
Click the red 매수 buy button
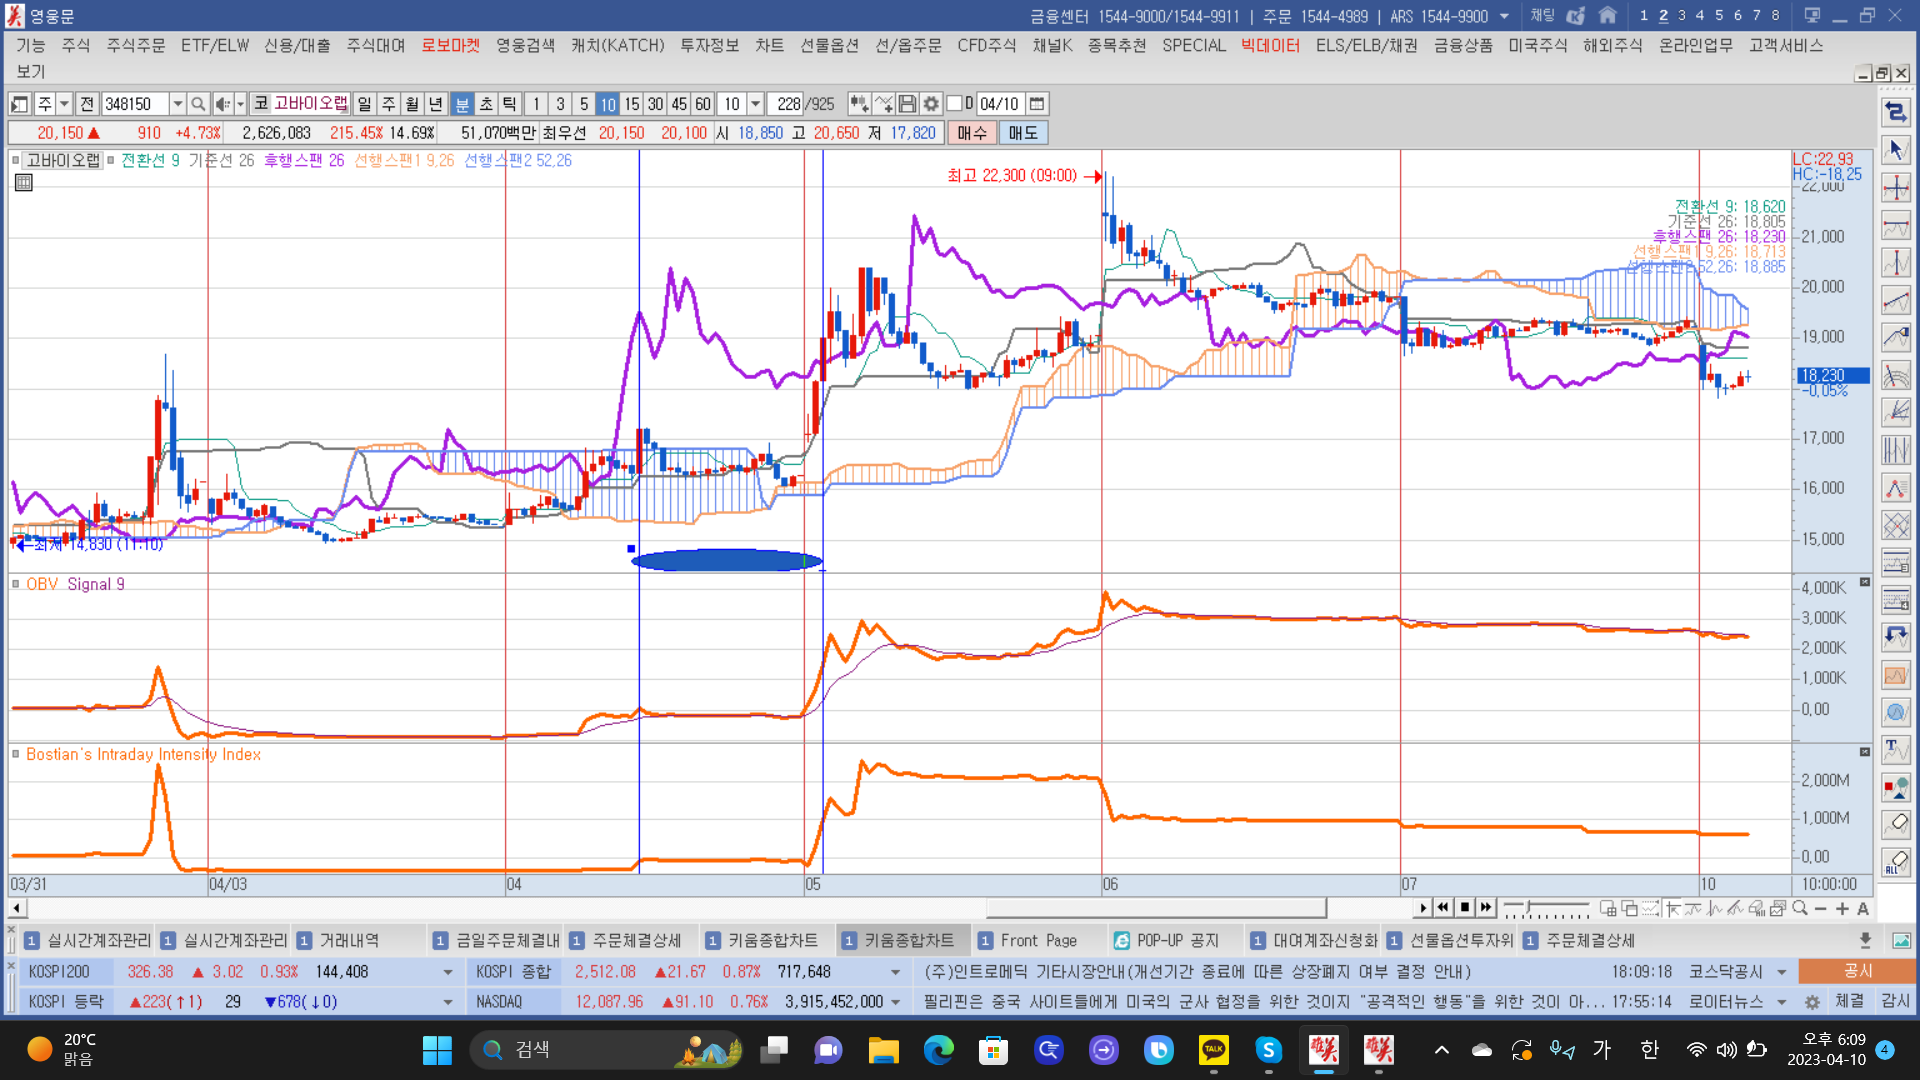pos(971,133)
